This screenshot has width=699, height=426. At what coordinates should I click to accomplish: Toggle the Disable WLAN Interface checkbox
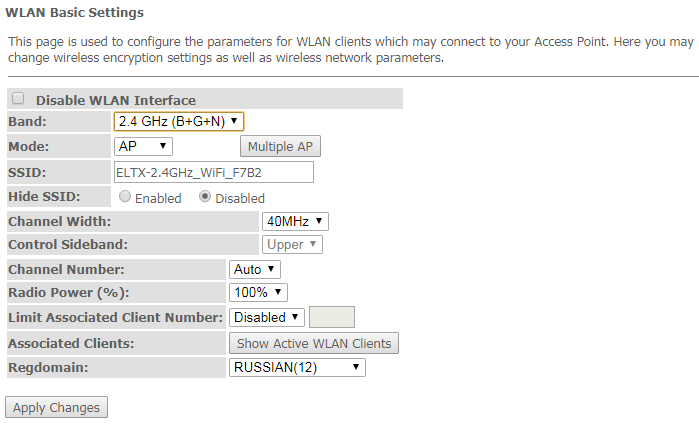coord(18,99)
